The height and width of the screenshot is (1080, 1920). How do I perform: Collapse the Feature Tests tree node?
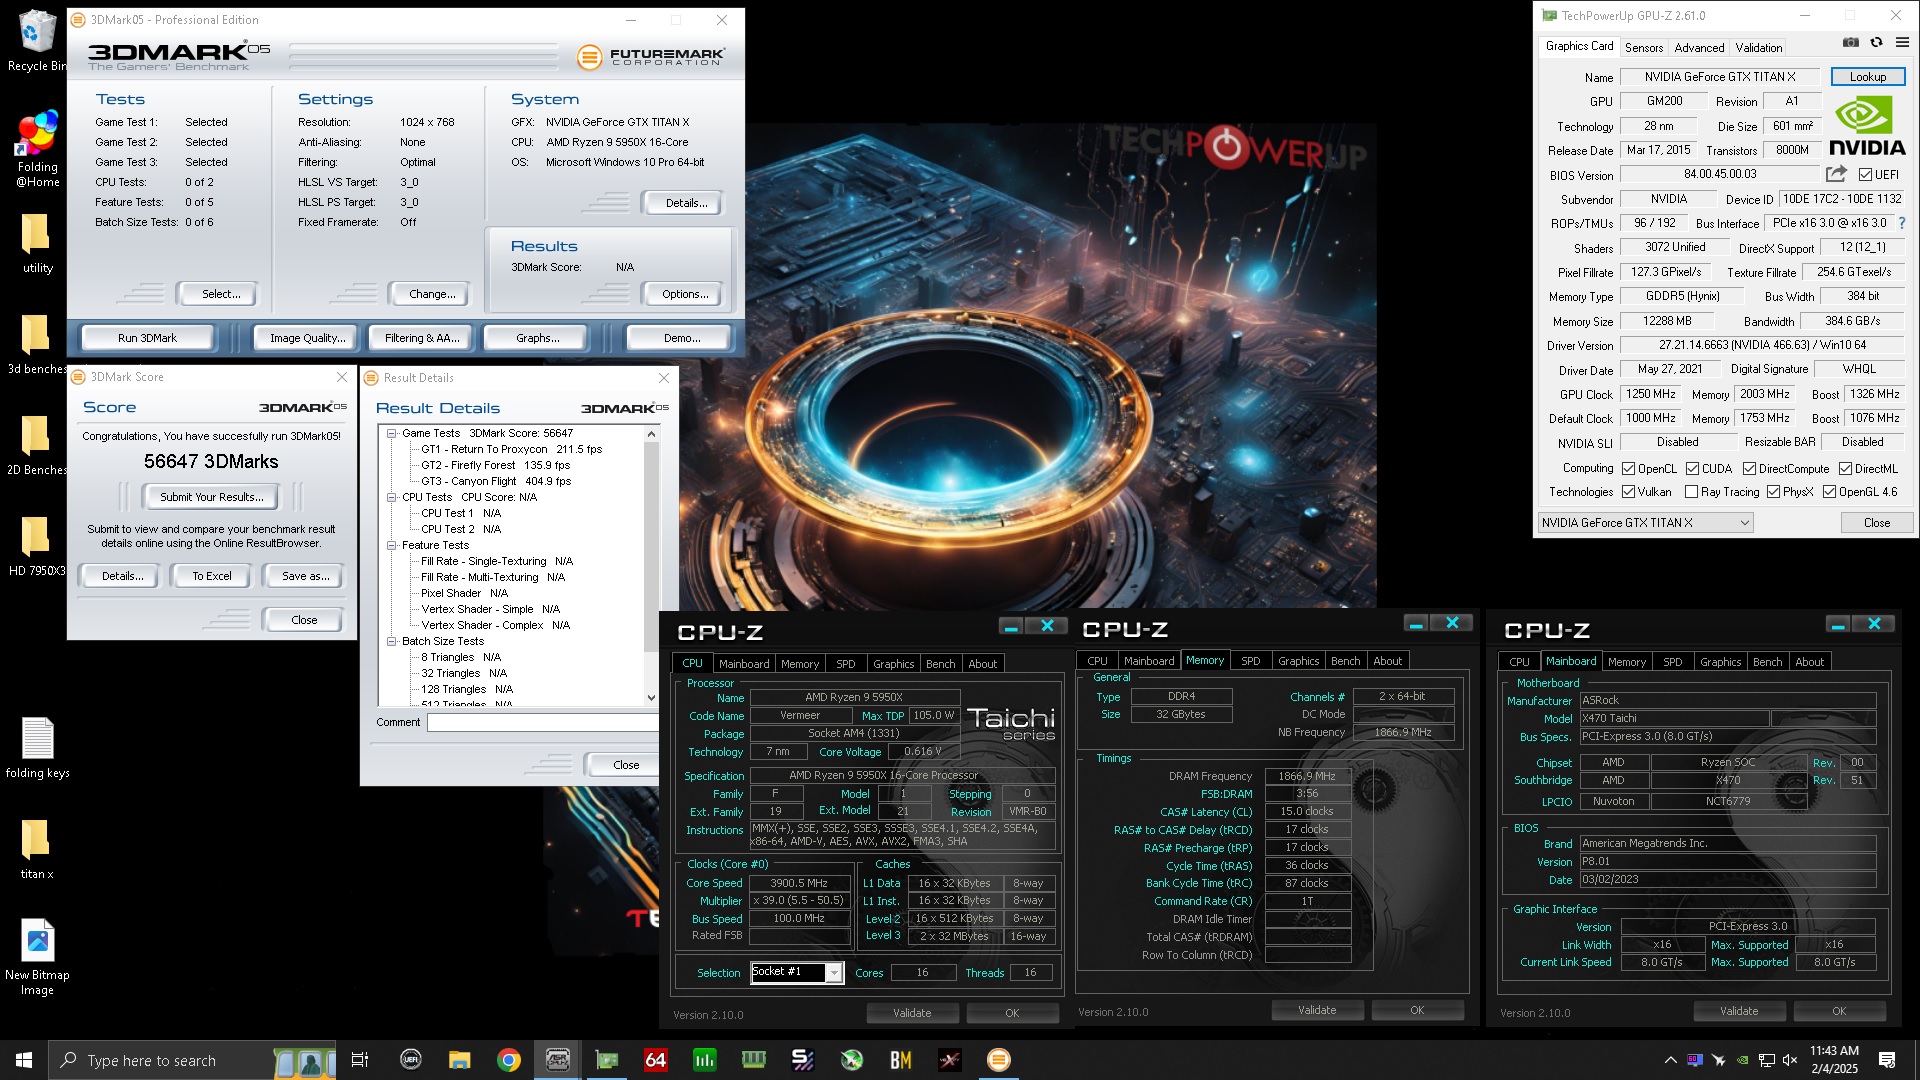(x=392, y=545)
